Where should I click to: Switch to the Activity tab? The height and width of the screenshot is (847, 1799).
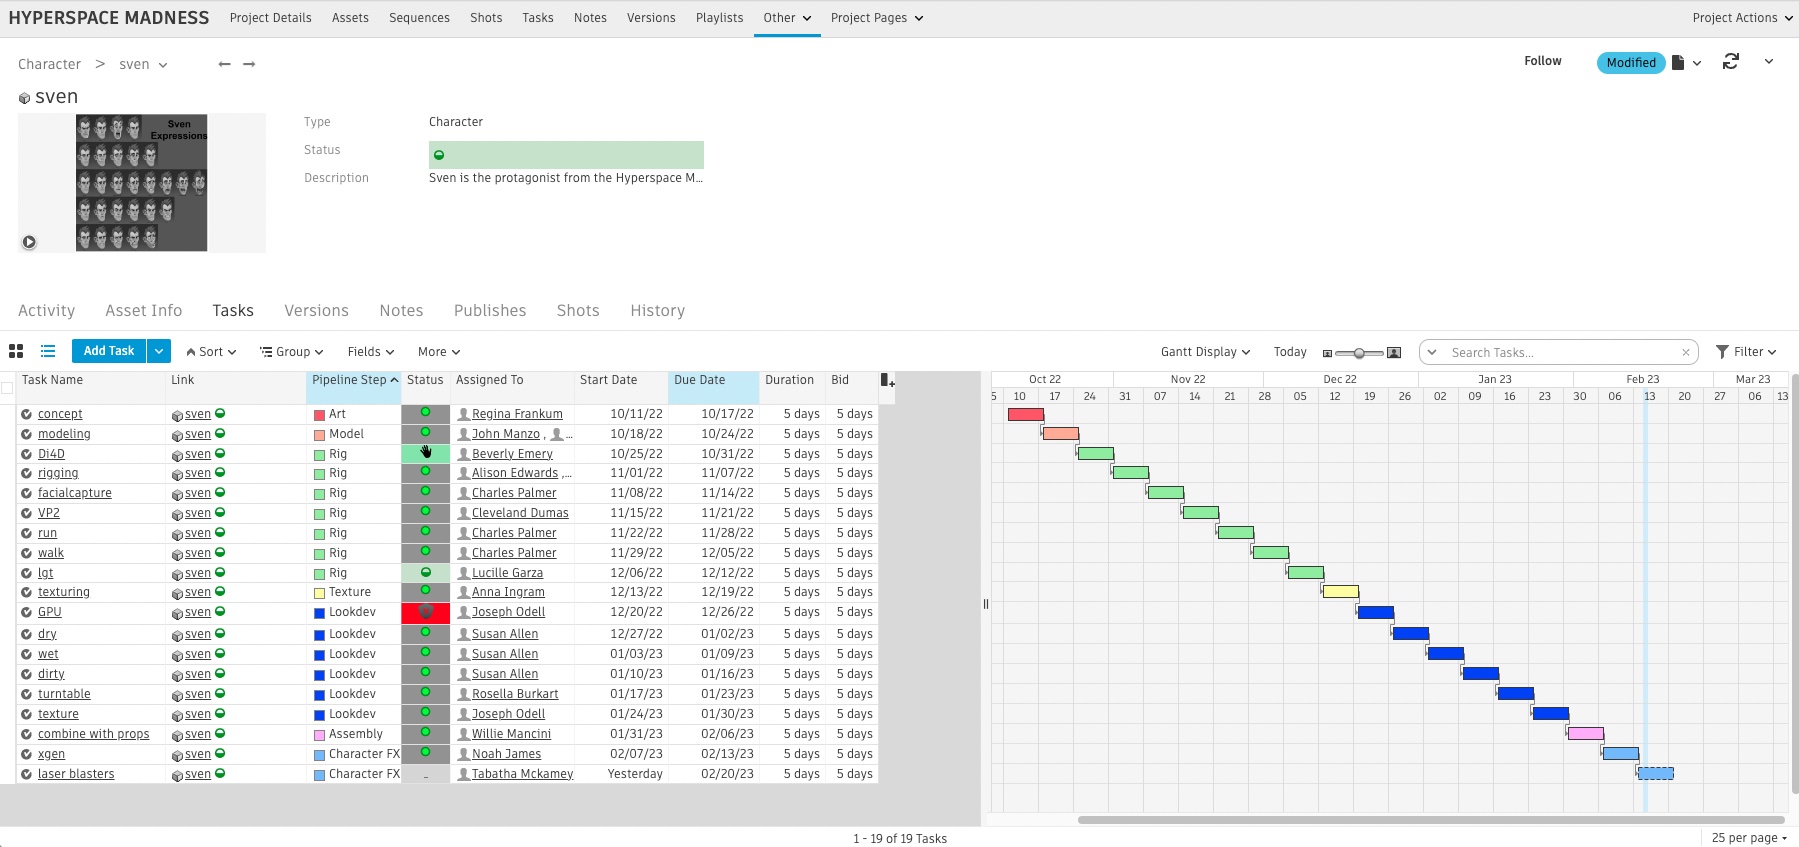(x=46, y=311)
